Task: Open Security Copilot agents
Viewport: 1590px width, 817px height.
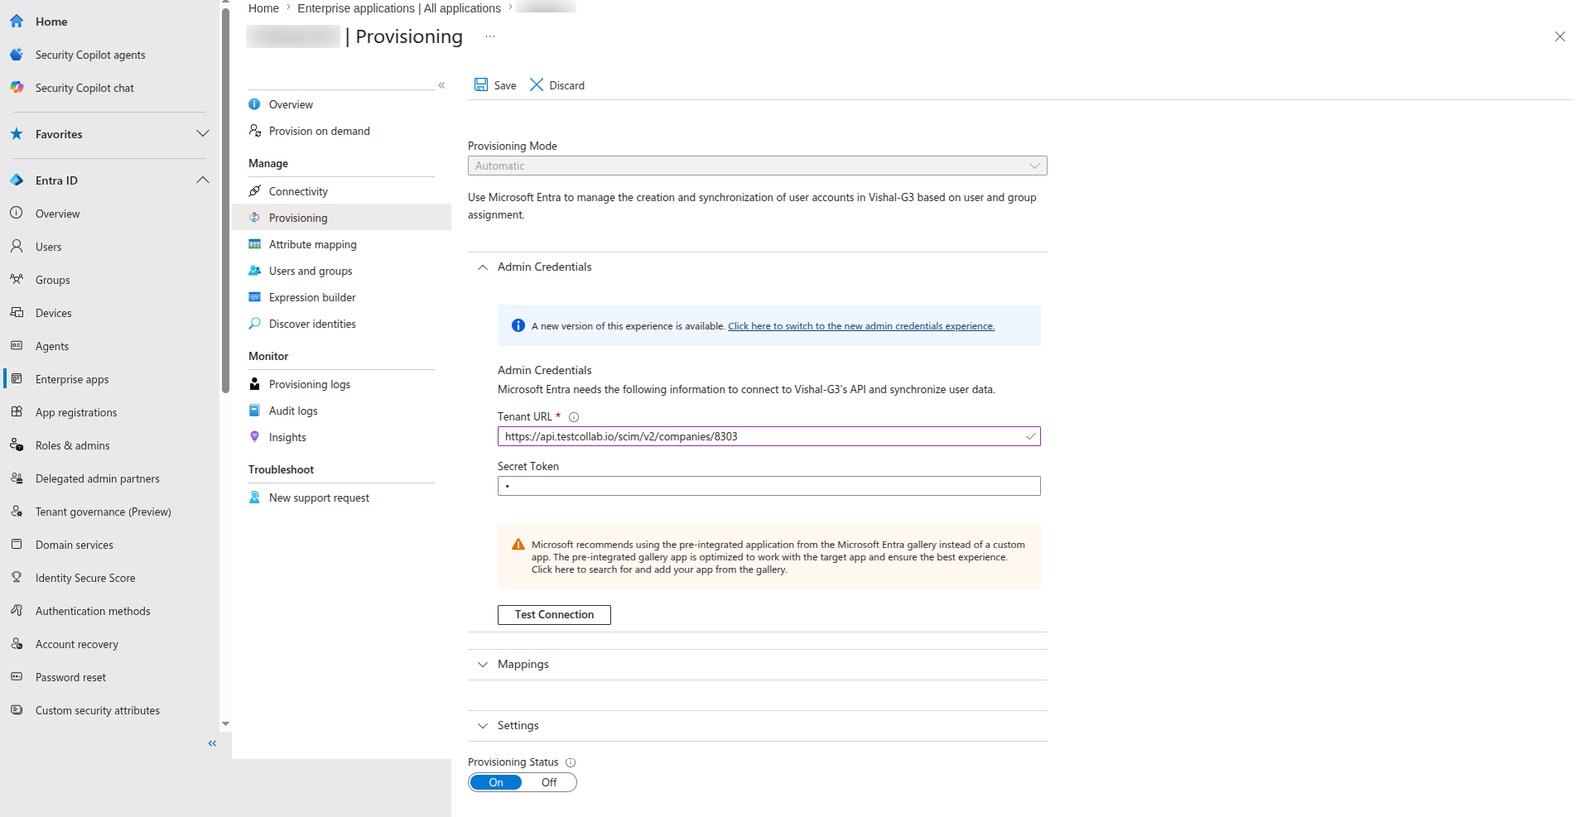Action: (x=90, y=55)
